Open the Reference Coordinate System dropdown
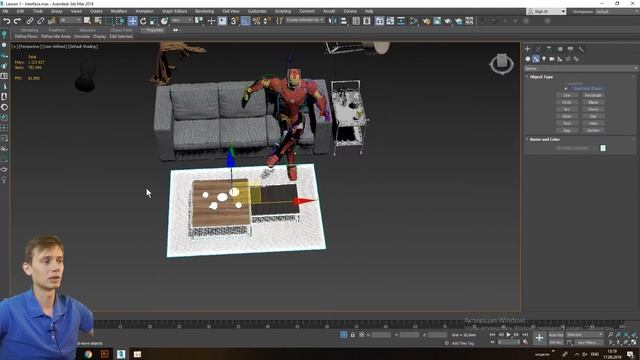Screen dimensions: 640x360 pyautogui.click(x=182, y=20)
